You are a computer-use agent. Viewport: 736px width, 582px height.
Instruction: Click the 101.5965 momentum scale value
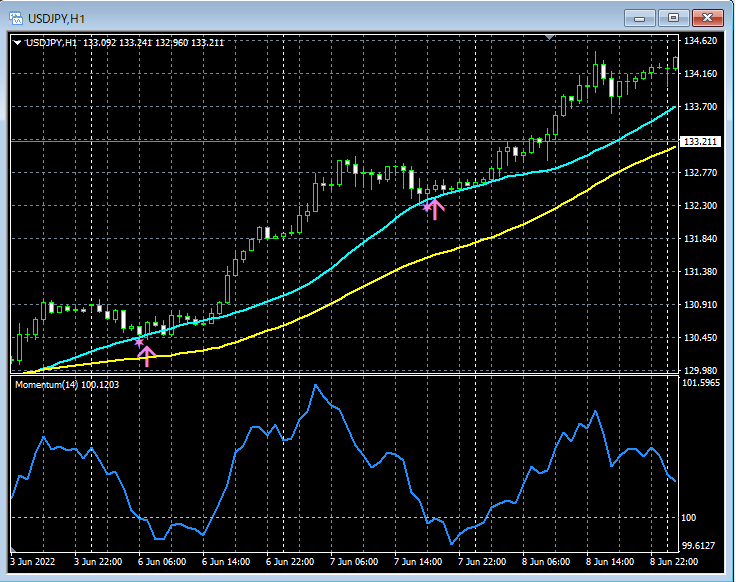[700, 383]
